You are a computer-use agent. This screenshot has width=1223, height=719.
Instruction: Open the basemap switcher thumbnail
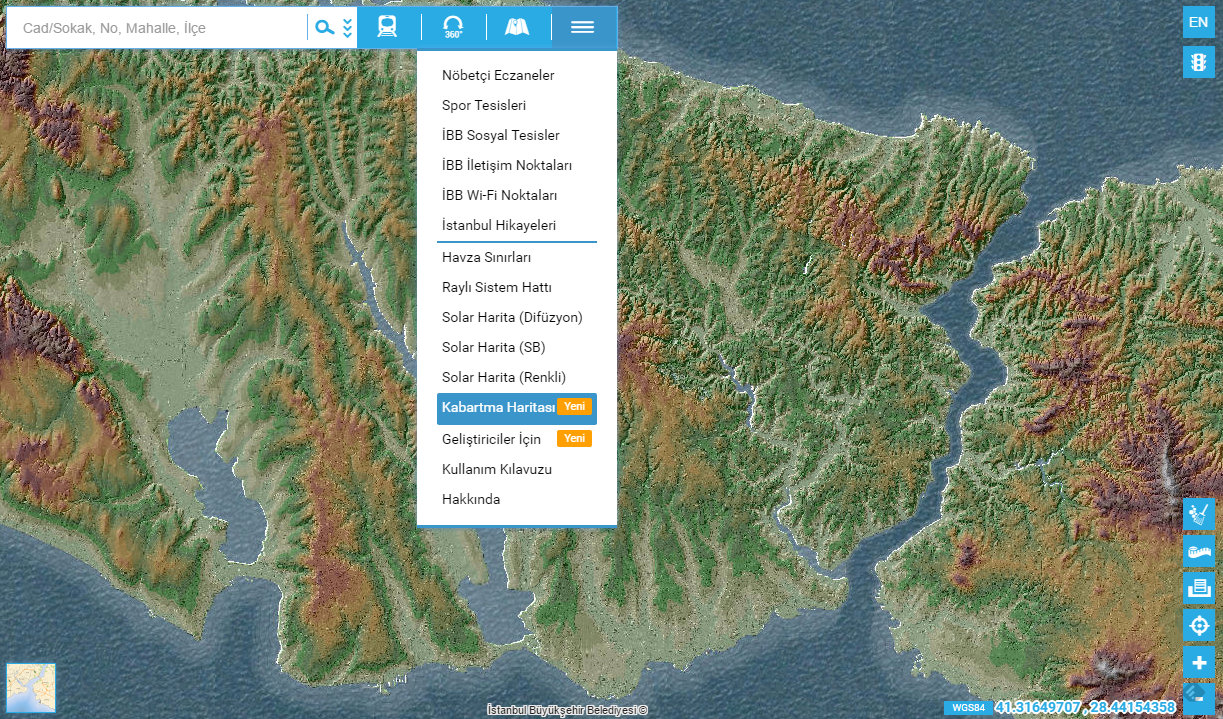tap(31, 688)
